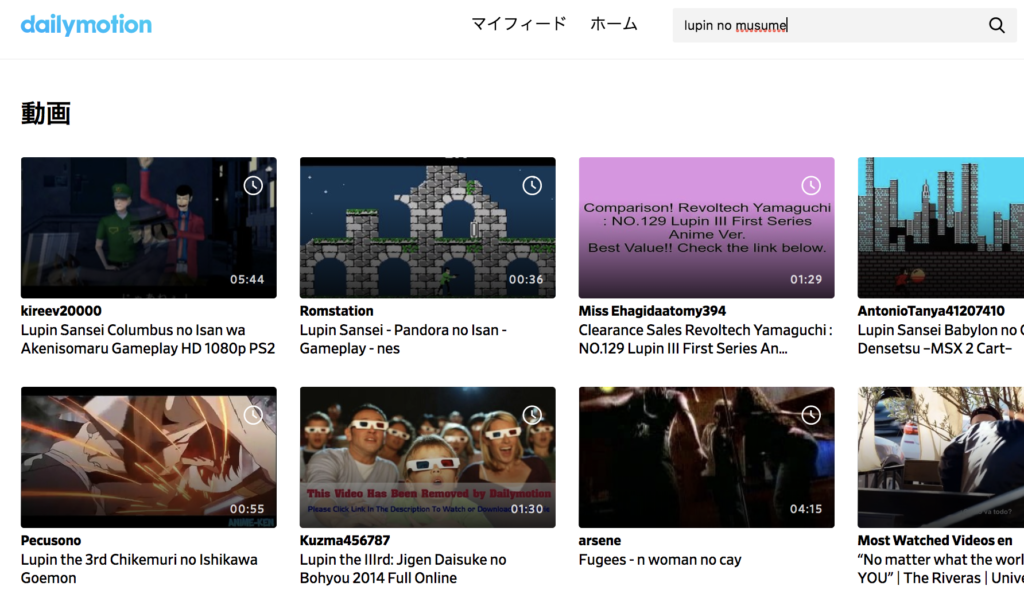The image size is (1024, 598).
Task: Click the 04:15 duration label
Action: (x=806, y=509)
